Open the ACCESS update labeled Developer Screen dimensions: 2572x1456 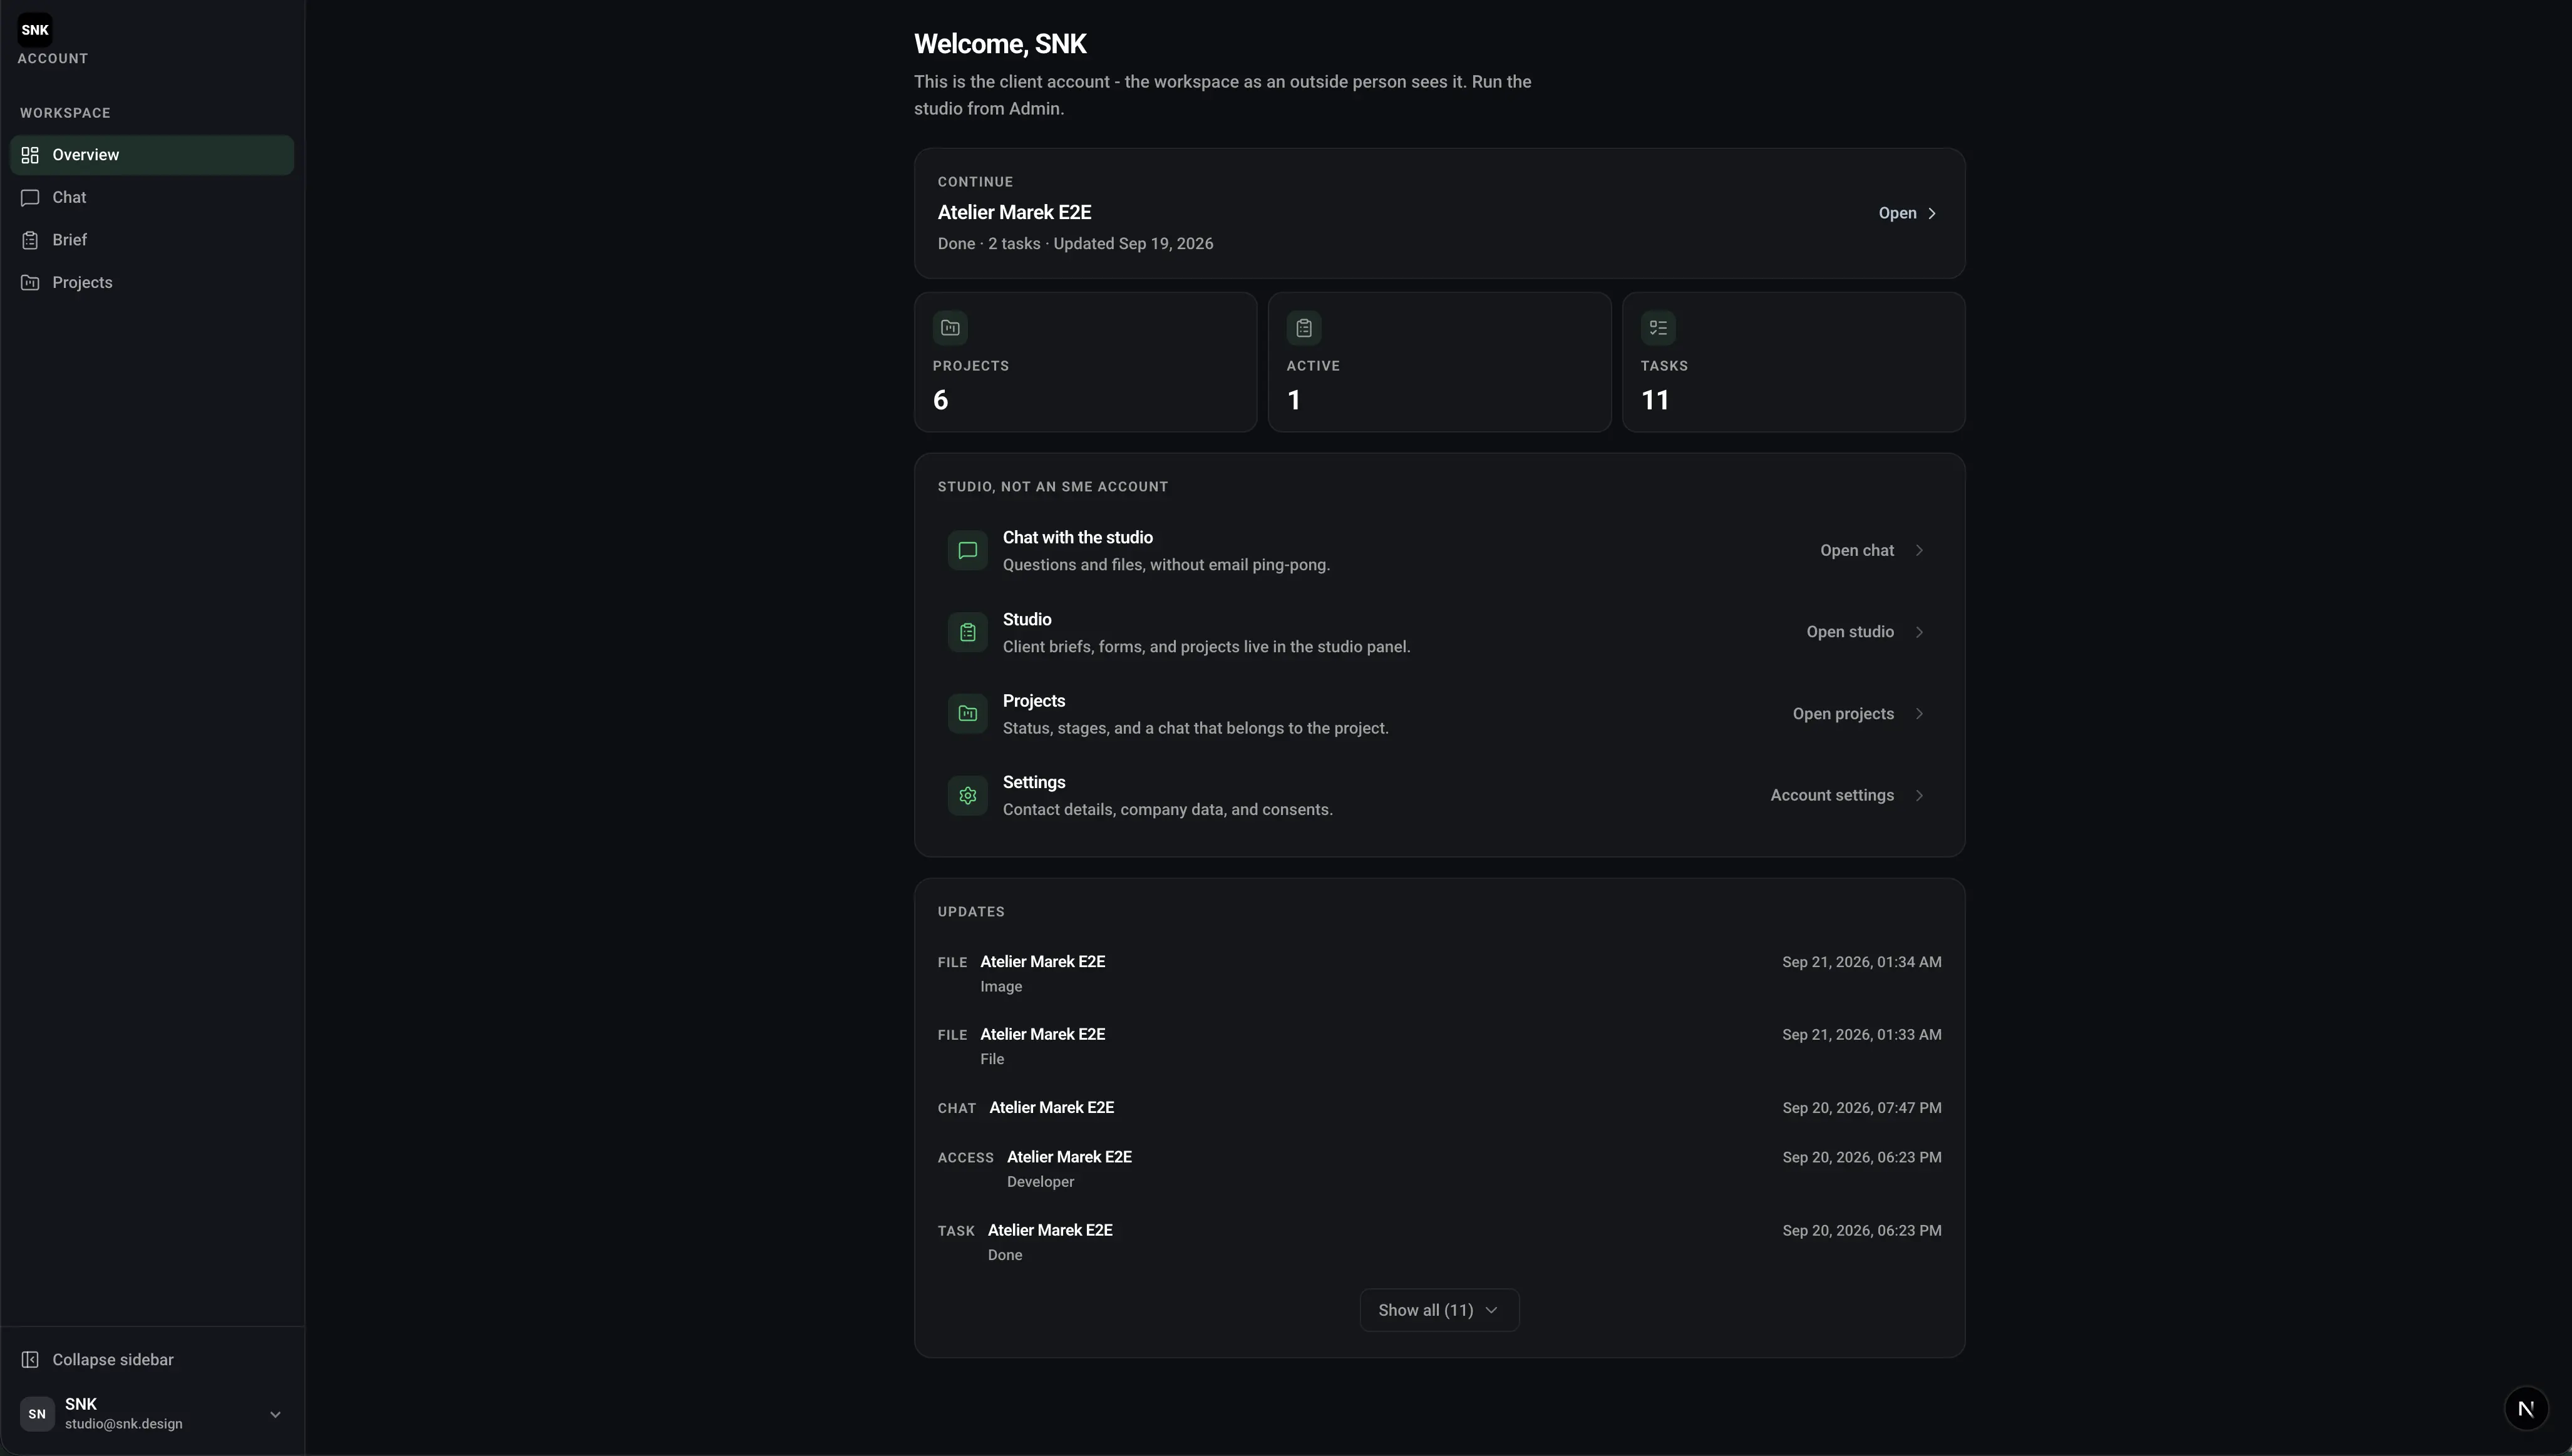point(1439,1169)
